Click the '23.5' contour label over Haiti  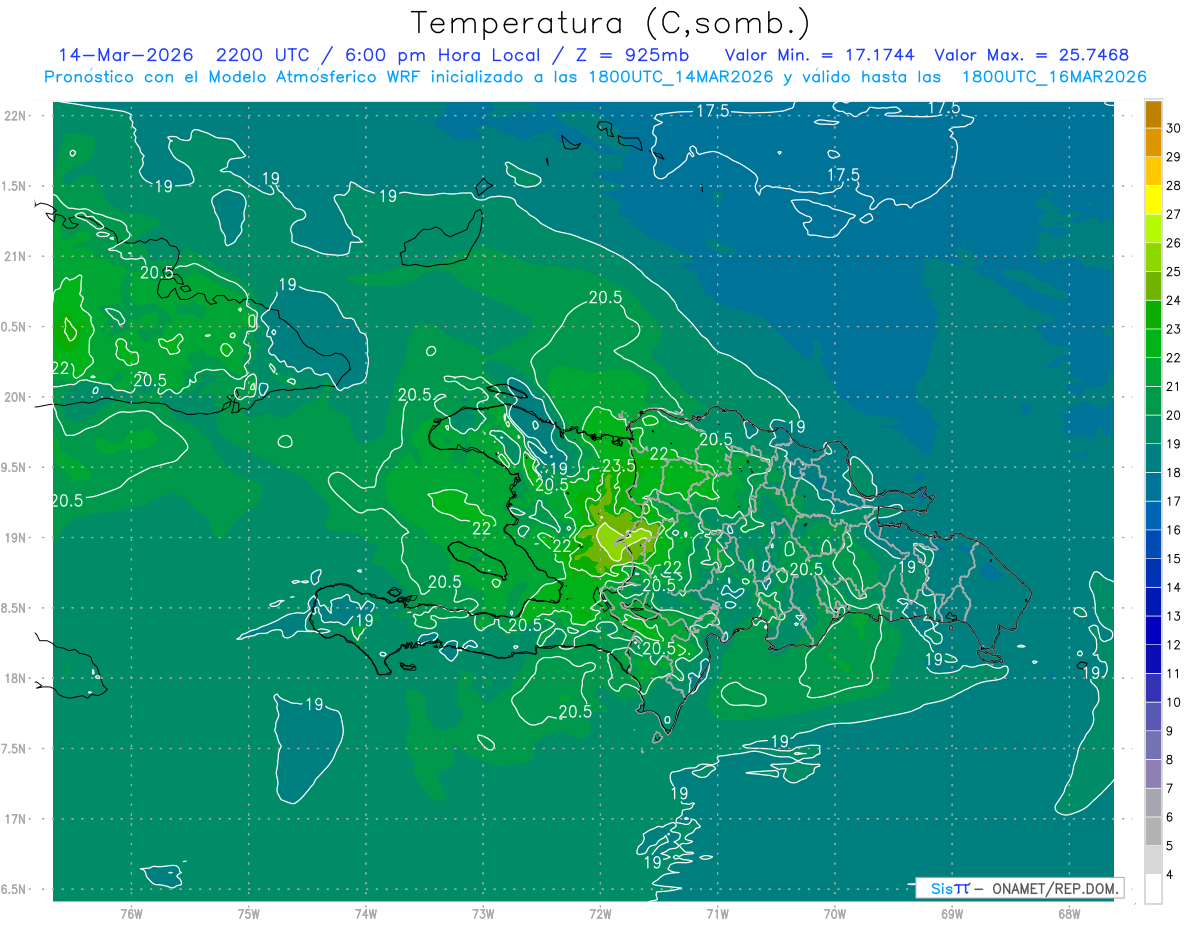[619, 466]
